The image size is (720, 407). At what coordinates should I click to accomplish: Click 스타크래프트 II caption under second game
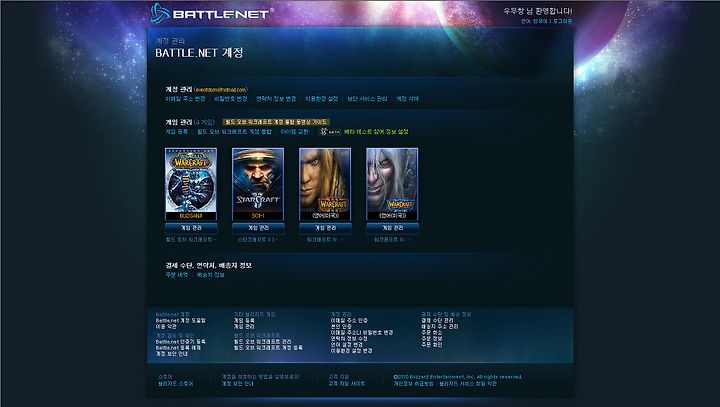click(x=258, y=240)
